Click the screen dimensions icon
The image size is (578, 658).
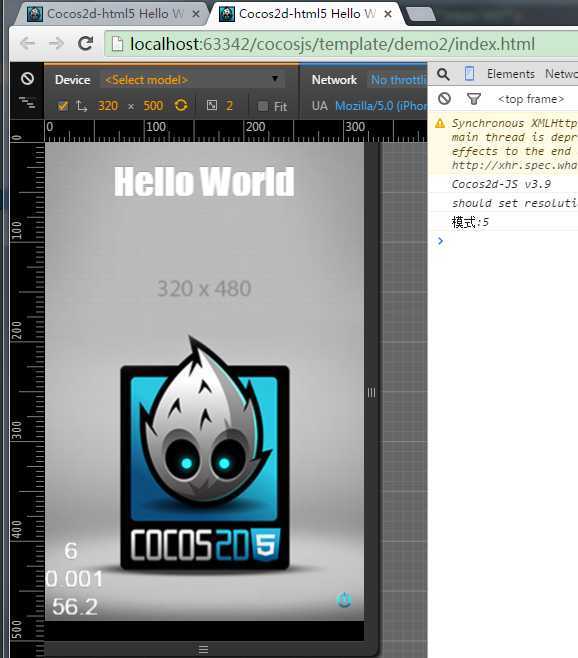(x=82, y=106)
